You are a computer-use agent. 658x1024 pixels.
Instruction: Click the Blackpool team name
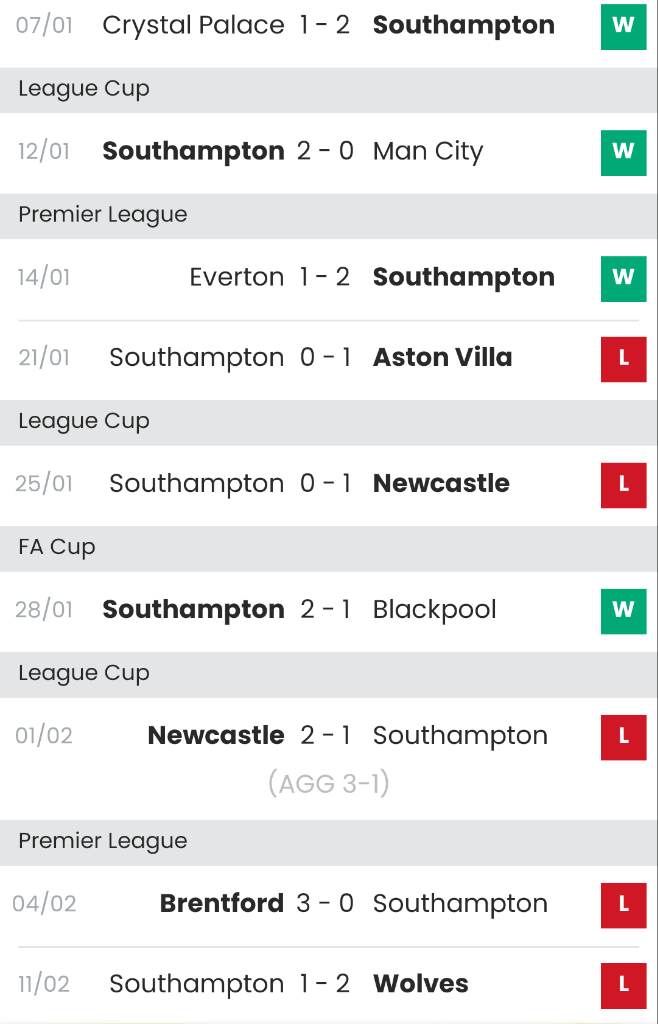(434, 610)
